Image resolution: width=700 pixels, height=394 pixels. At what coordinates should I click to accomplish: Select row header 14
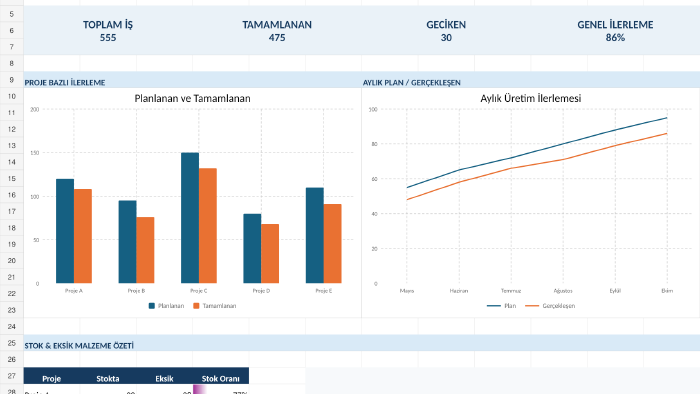pos(12,162)
